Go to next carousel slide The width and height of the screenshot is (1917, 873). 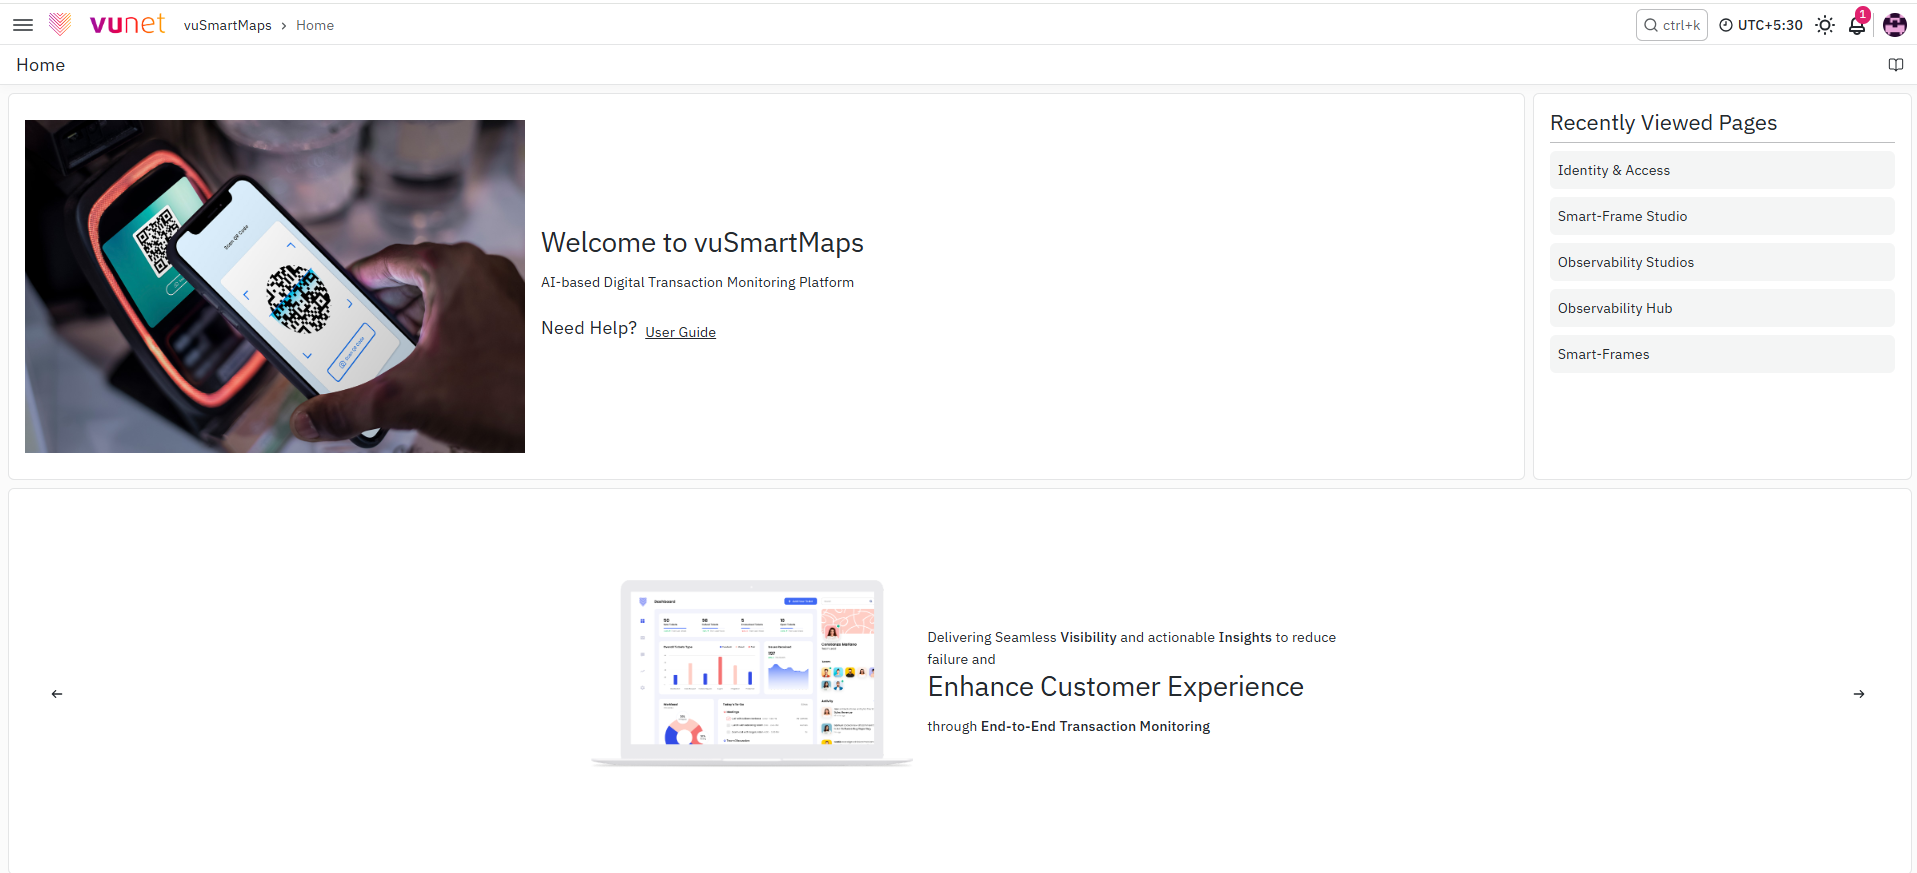(1859, 694)
